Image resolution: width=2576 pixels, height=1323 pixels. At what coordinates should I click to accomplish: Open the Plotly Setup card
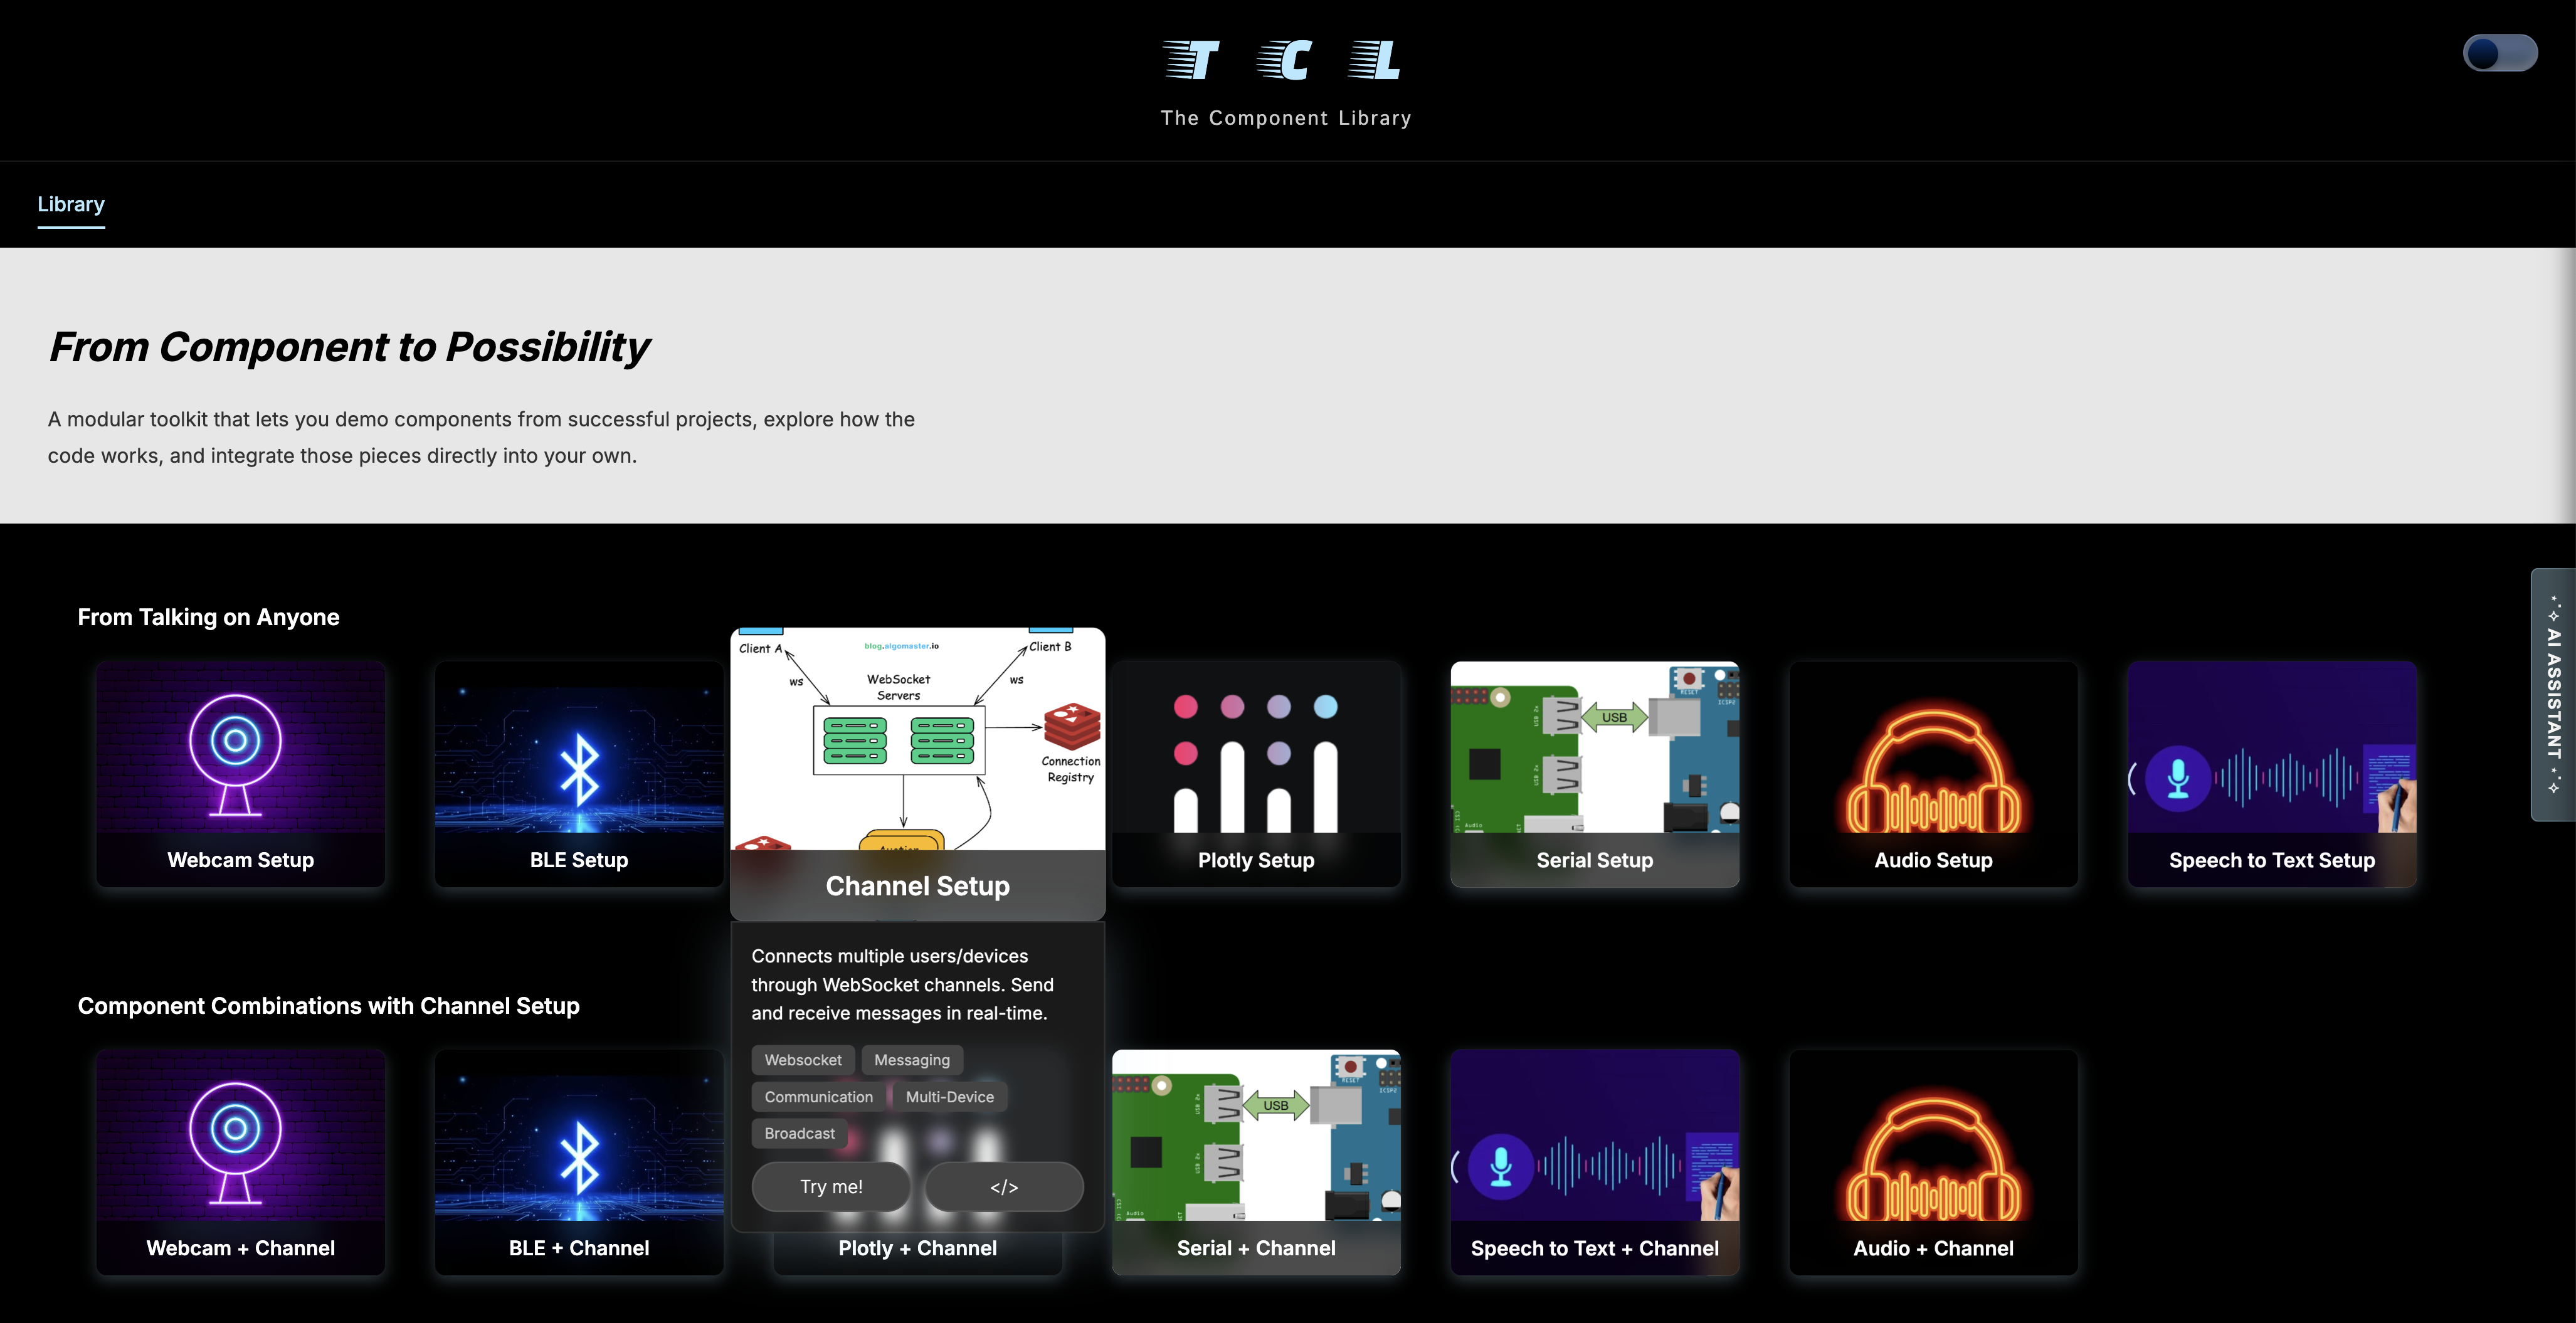click(x=1256, y=774)
